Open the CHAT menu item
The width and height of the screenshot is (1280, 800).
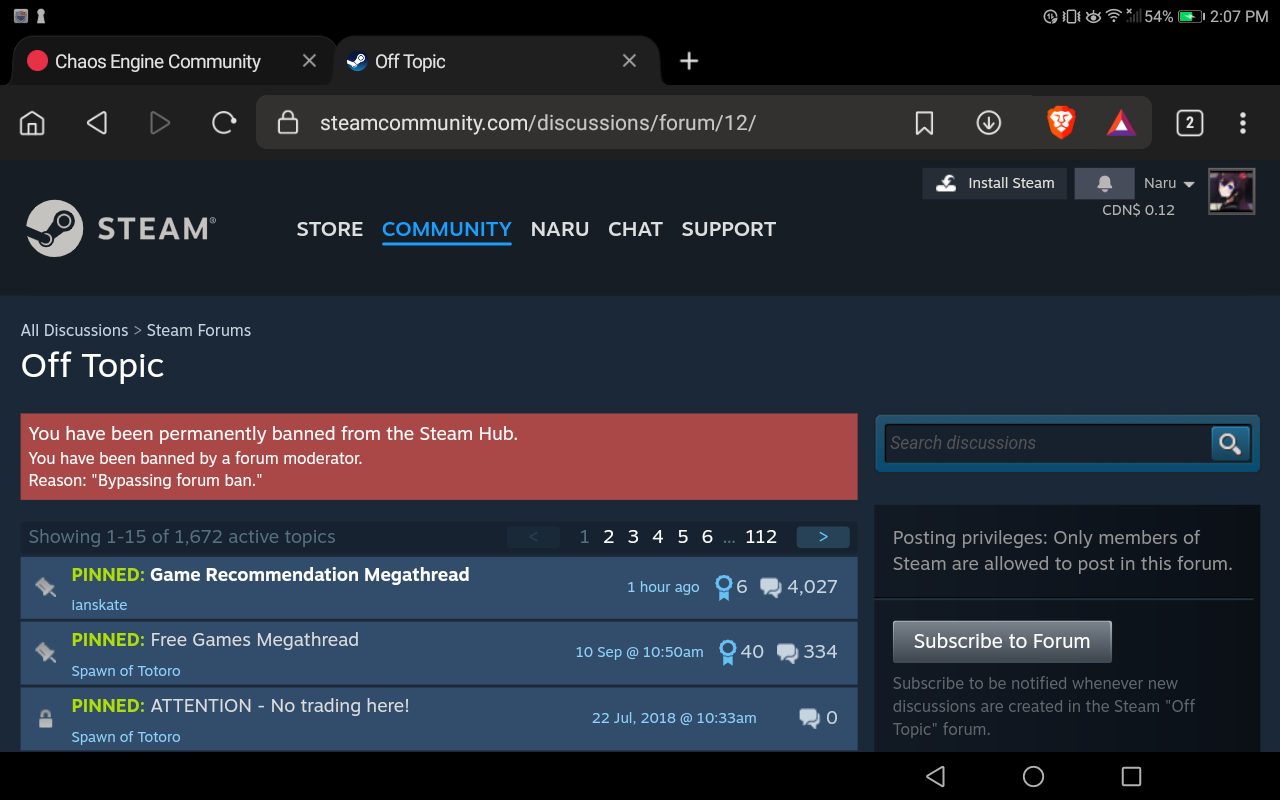pos(635,229)
